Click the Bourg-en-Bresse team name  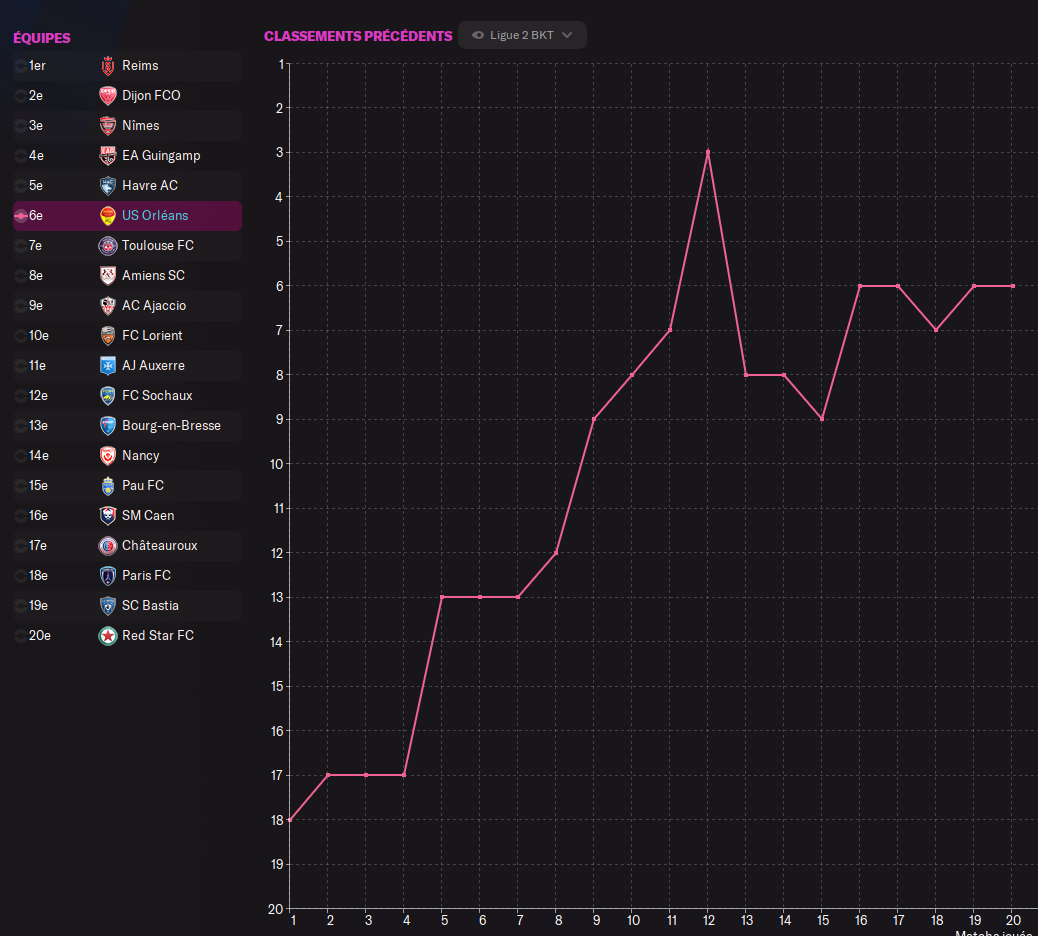(171, 426)
